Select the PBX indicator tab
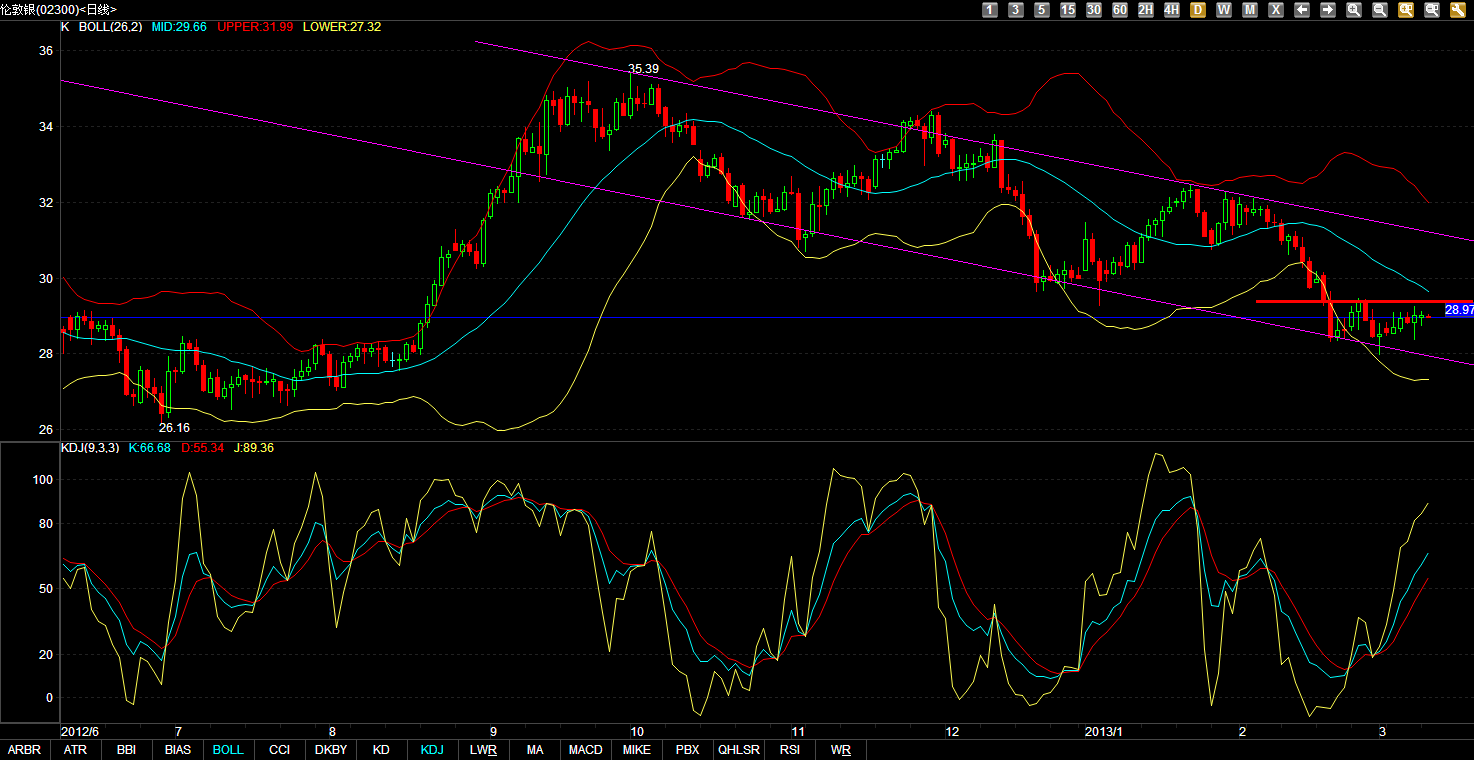The image size is (1474, 760). [x=687, y=750]
